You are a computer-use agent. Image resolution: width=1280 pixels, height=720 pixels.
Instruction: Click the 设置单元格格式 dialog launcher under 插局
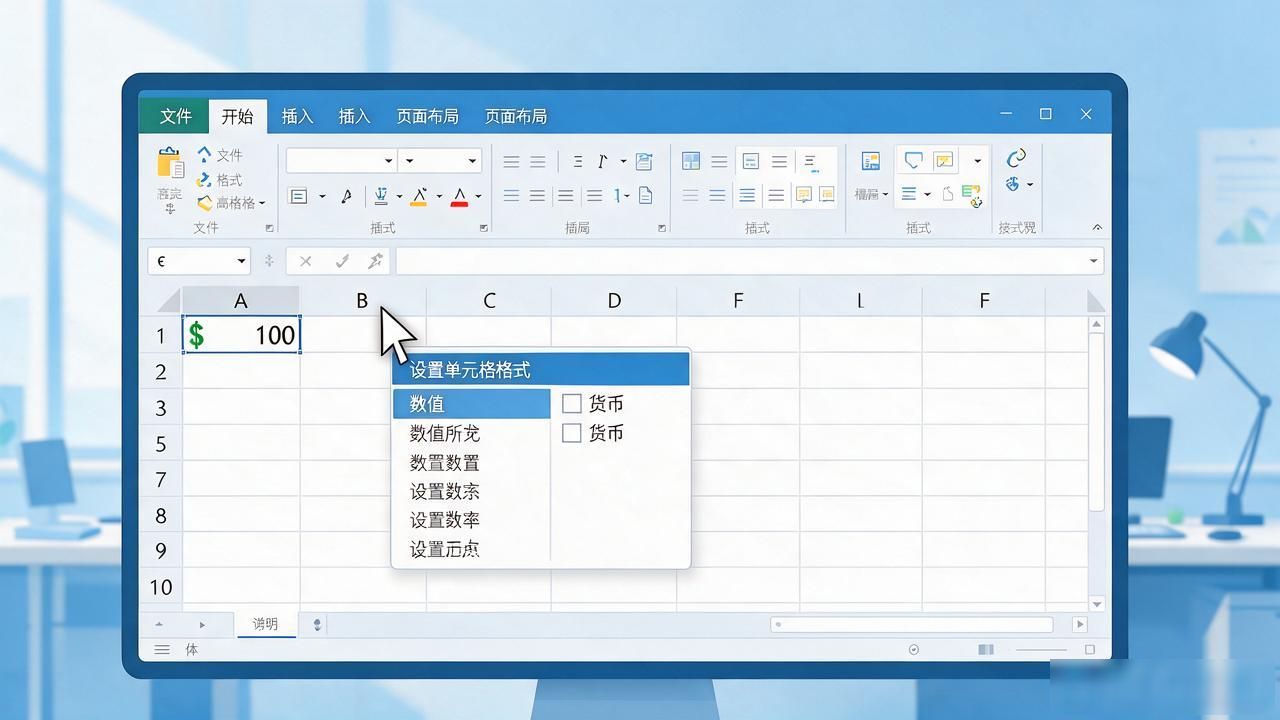(x=662, y=228)
